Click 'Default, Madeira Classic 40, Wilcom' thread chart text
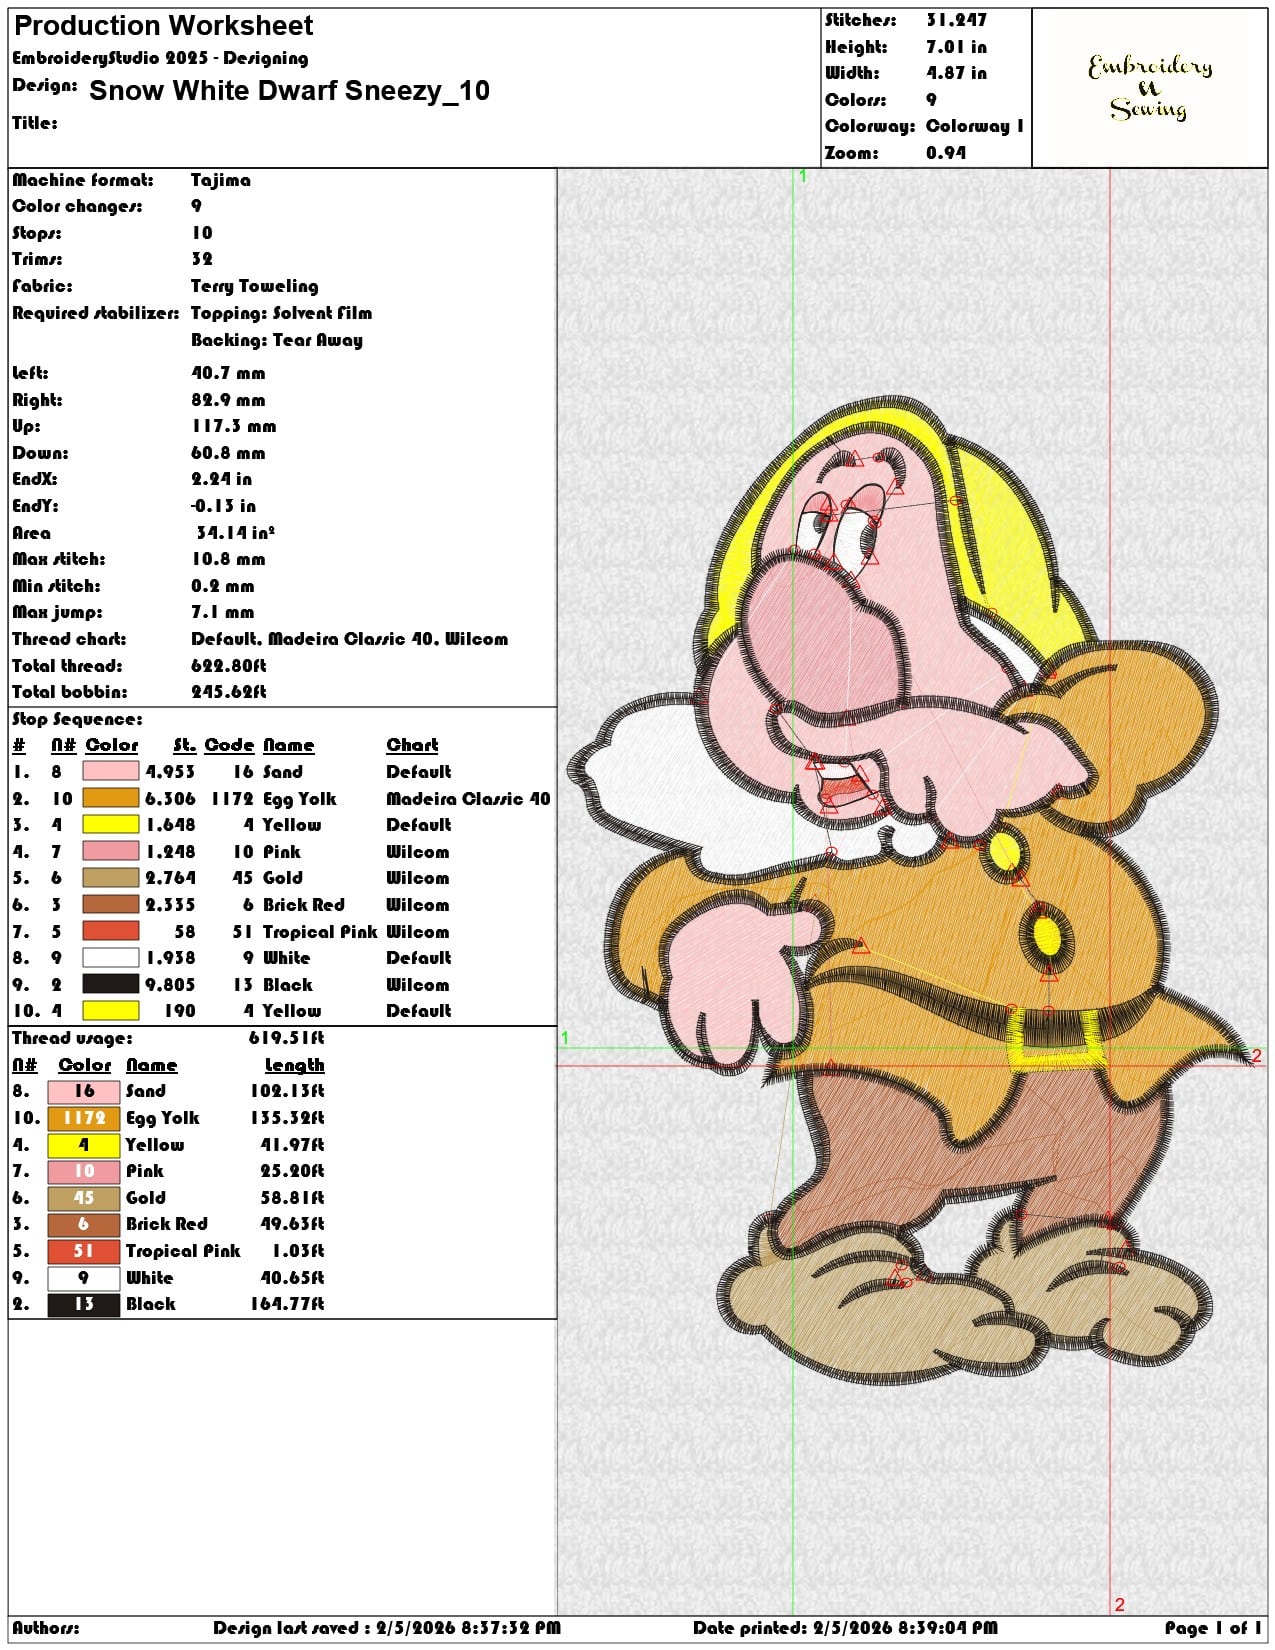 [350, 639]
